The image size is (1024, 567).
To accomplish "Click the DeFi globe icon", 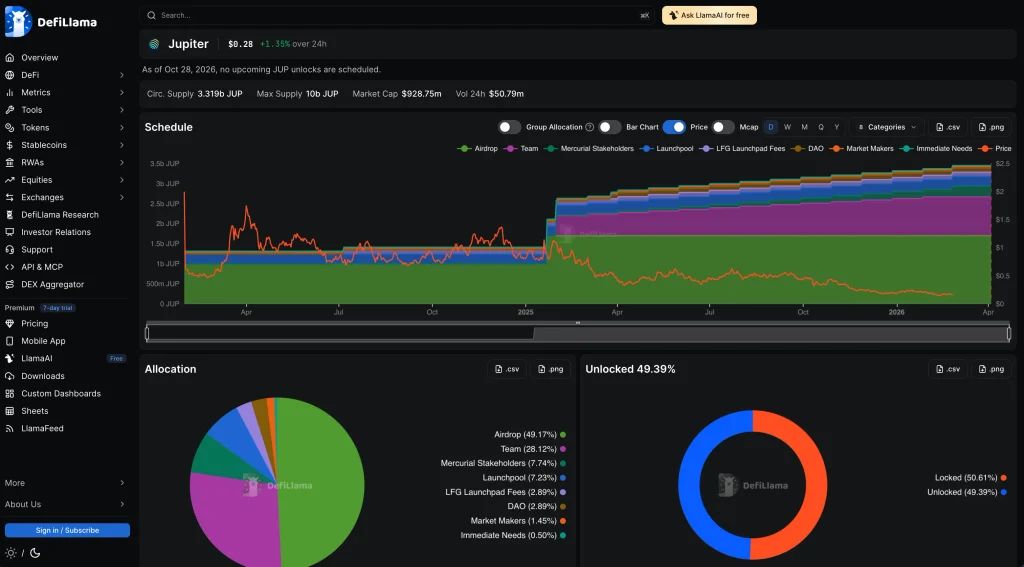I will [9, 75].
